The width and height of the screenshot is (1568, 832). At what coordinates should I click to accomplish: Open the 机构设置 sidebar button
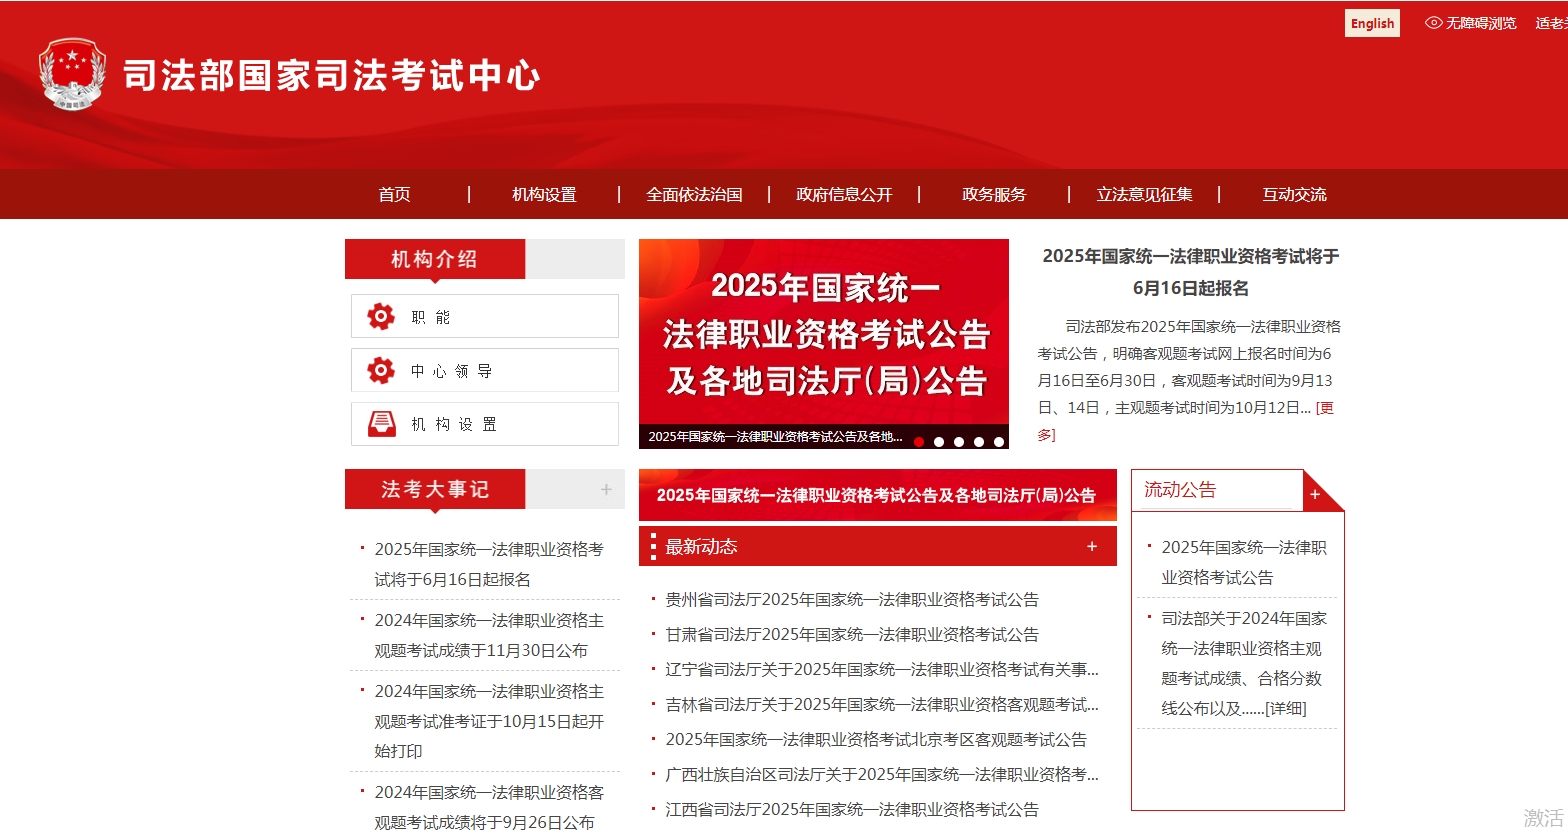[485, 424]
